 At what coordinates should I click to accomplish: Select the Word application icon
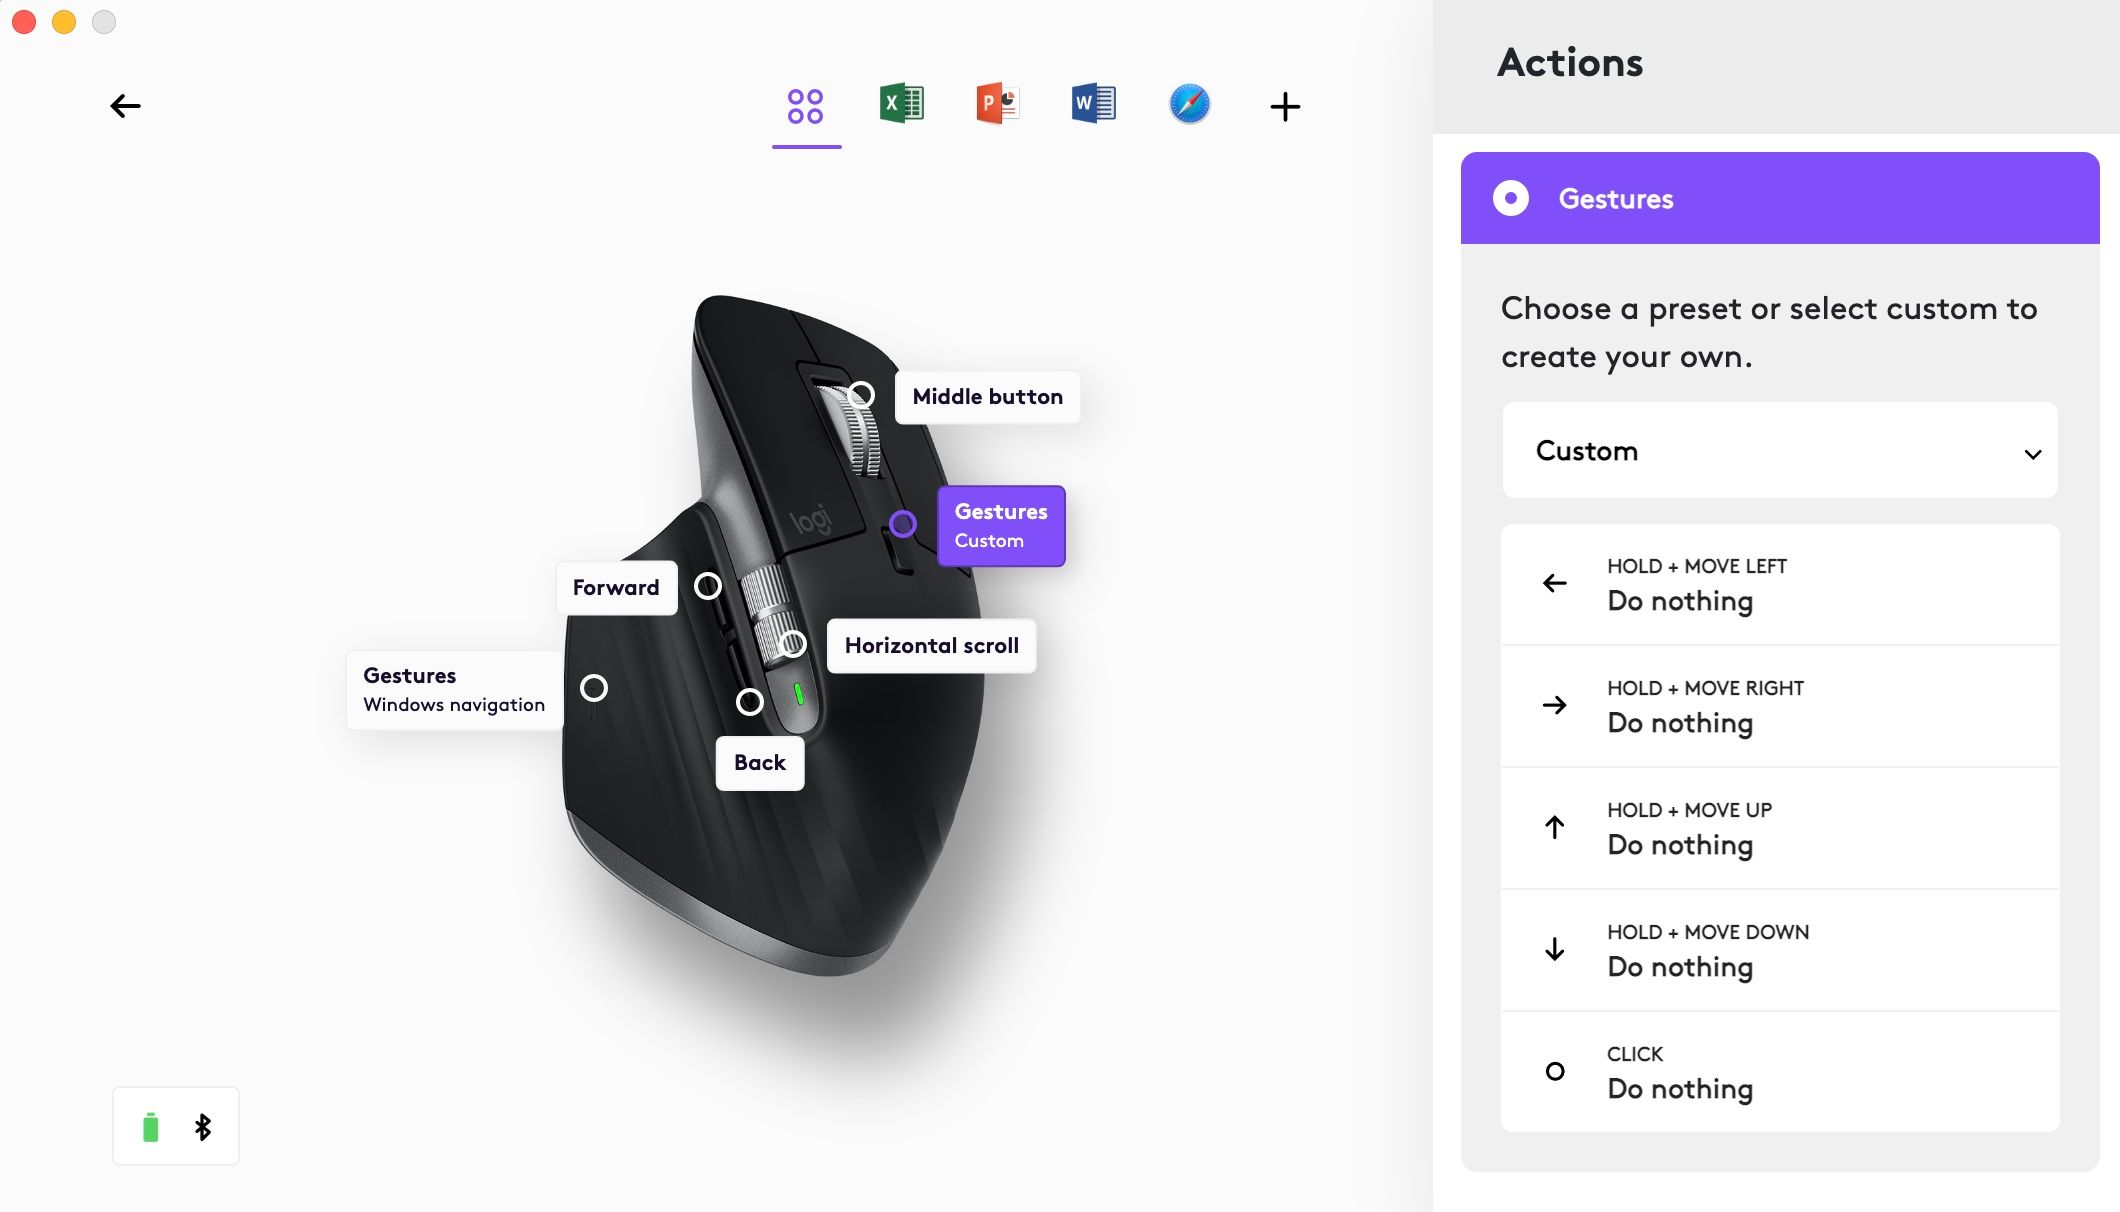(x=1092, y=105)
